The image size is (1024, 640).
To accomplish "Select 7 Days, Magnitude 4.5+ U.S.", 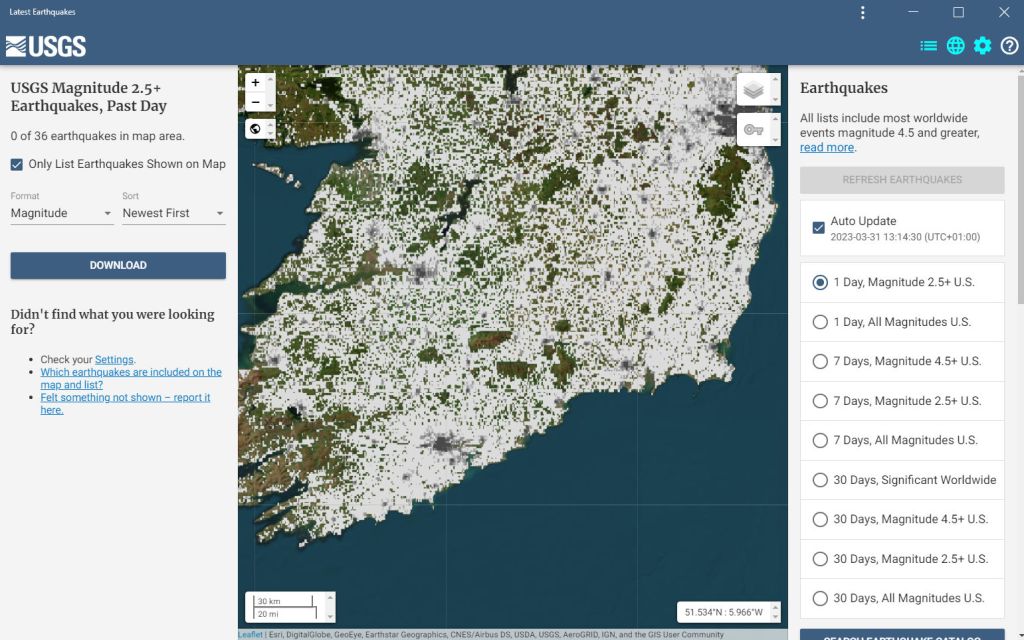I will point(821,361).
